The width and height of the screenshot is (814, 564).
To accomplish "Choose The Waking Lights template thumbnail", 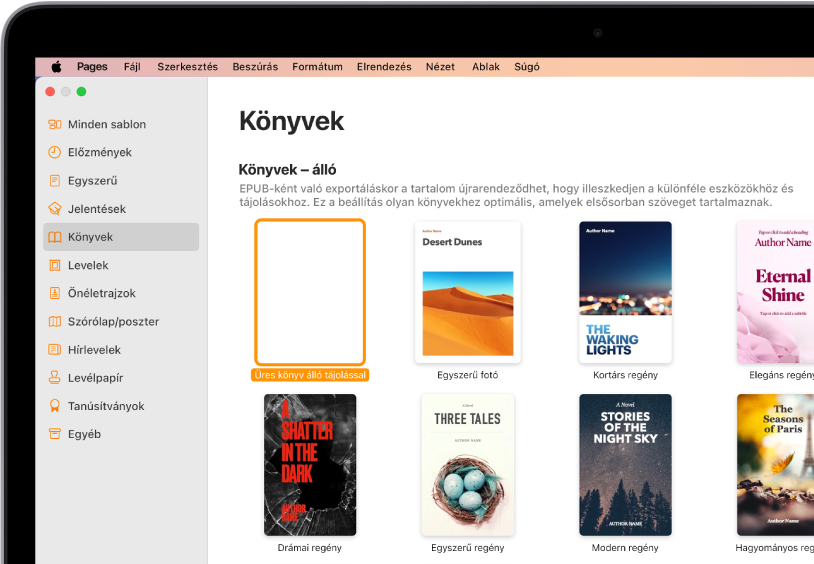I will tap(626, 292).
